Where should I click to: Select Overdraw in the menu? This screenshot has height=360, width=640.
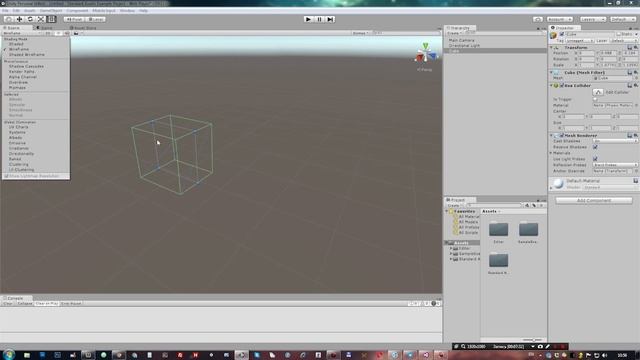coord(18,82)
